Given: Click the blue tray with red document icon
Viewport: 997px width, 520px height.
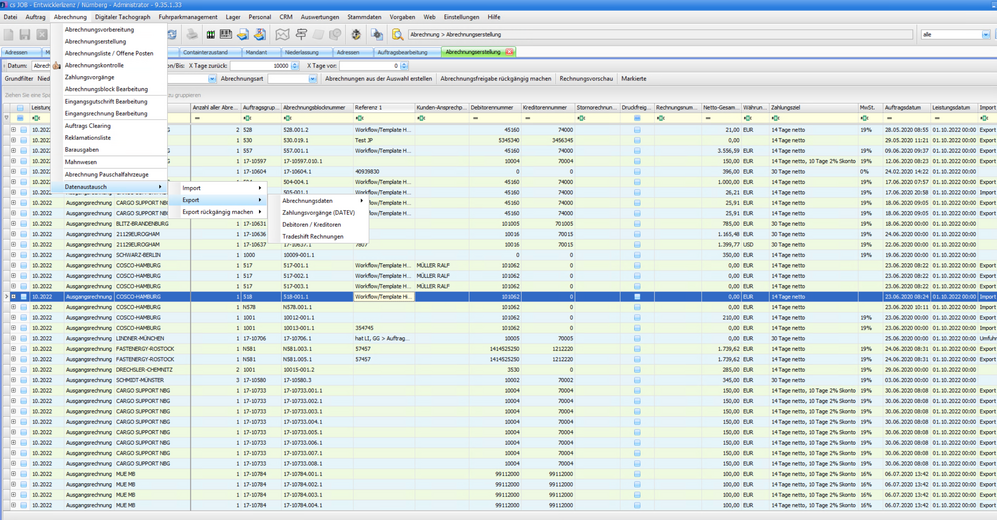Looking at the screenshot, I should pyautogui.click(x=259, y=34).
